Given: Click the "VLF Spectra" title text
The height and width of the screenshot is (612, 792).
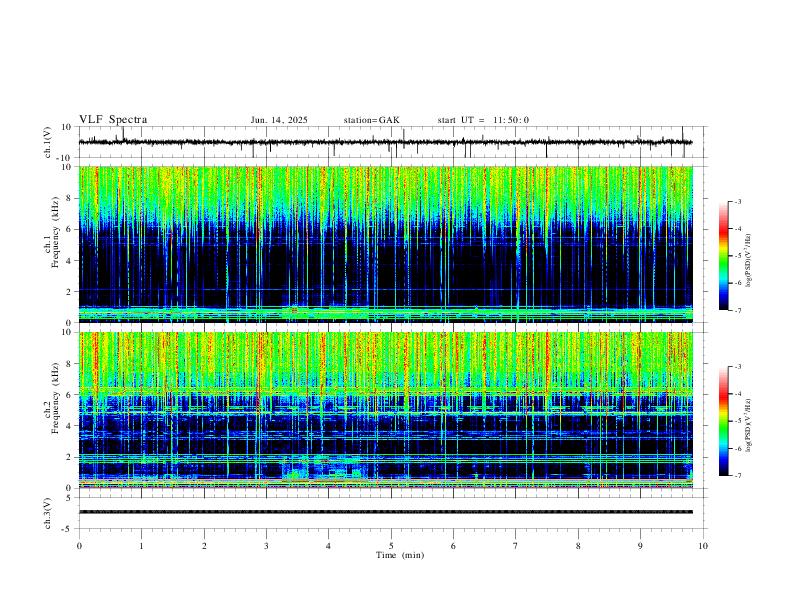Looking at the screenshot, I should (x=113, y=120).
